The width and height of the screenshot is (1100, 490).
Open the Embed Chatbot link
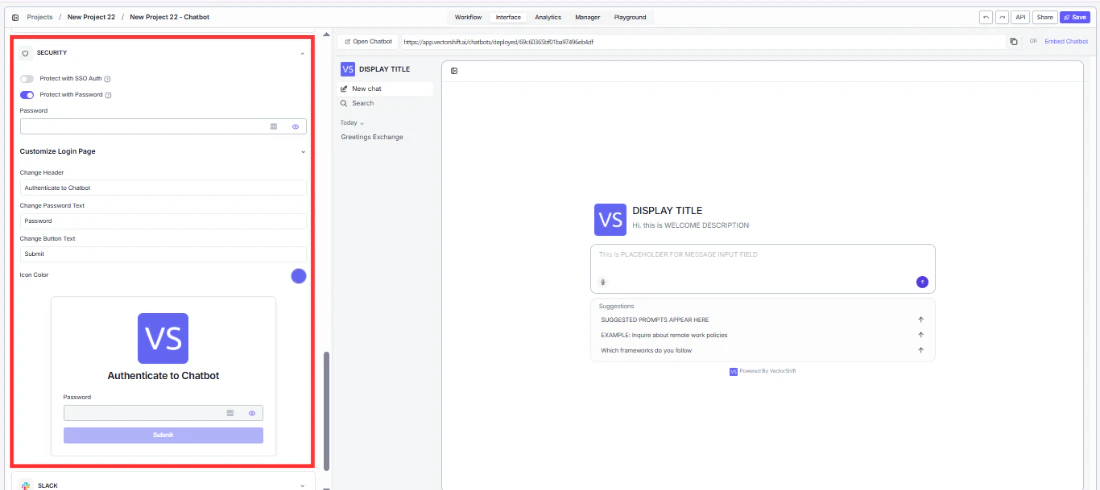coord(1066,41)
